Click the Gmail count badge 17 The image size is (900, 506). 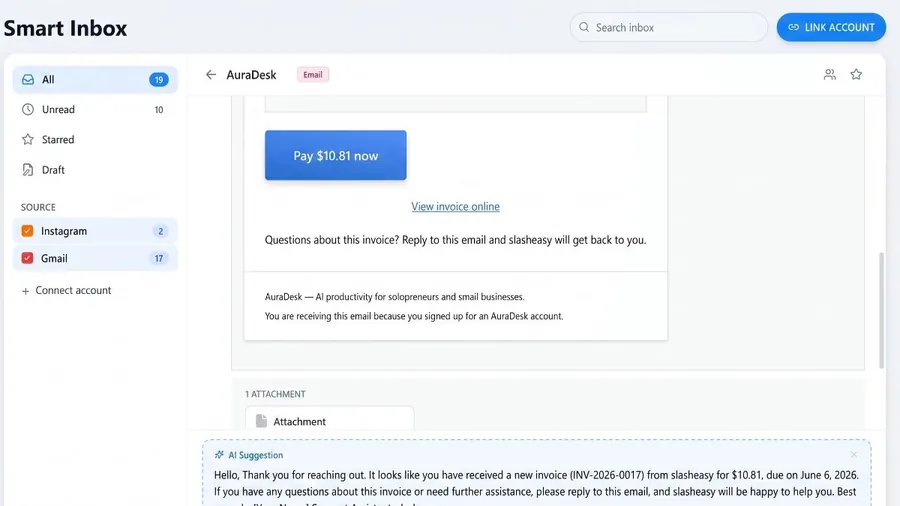pos(159,259)
